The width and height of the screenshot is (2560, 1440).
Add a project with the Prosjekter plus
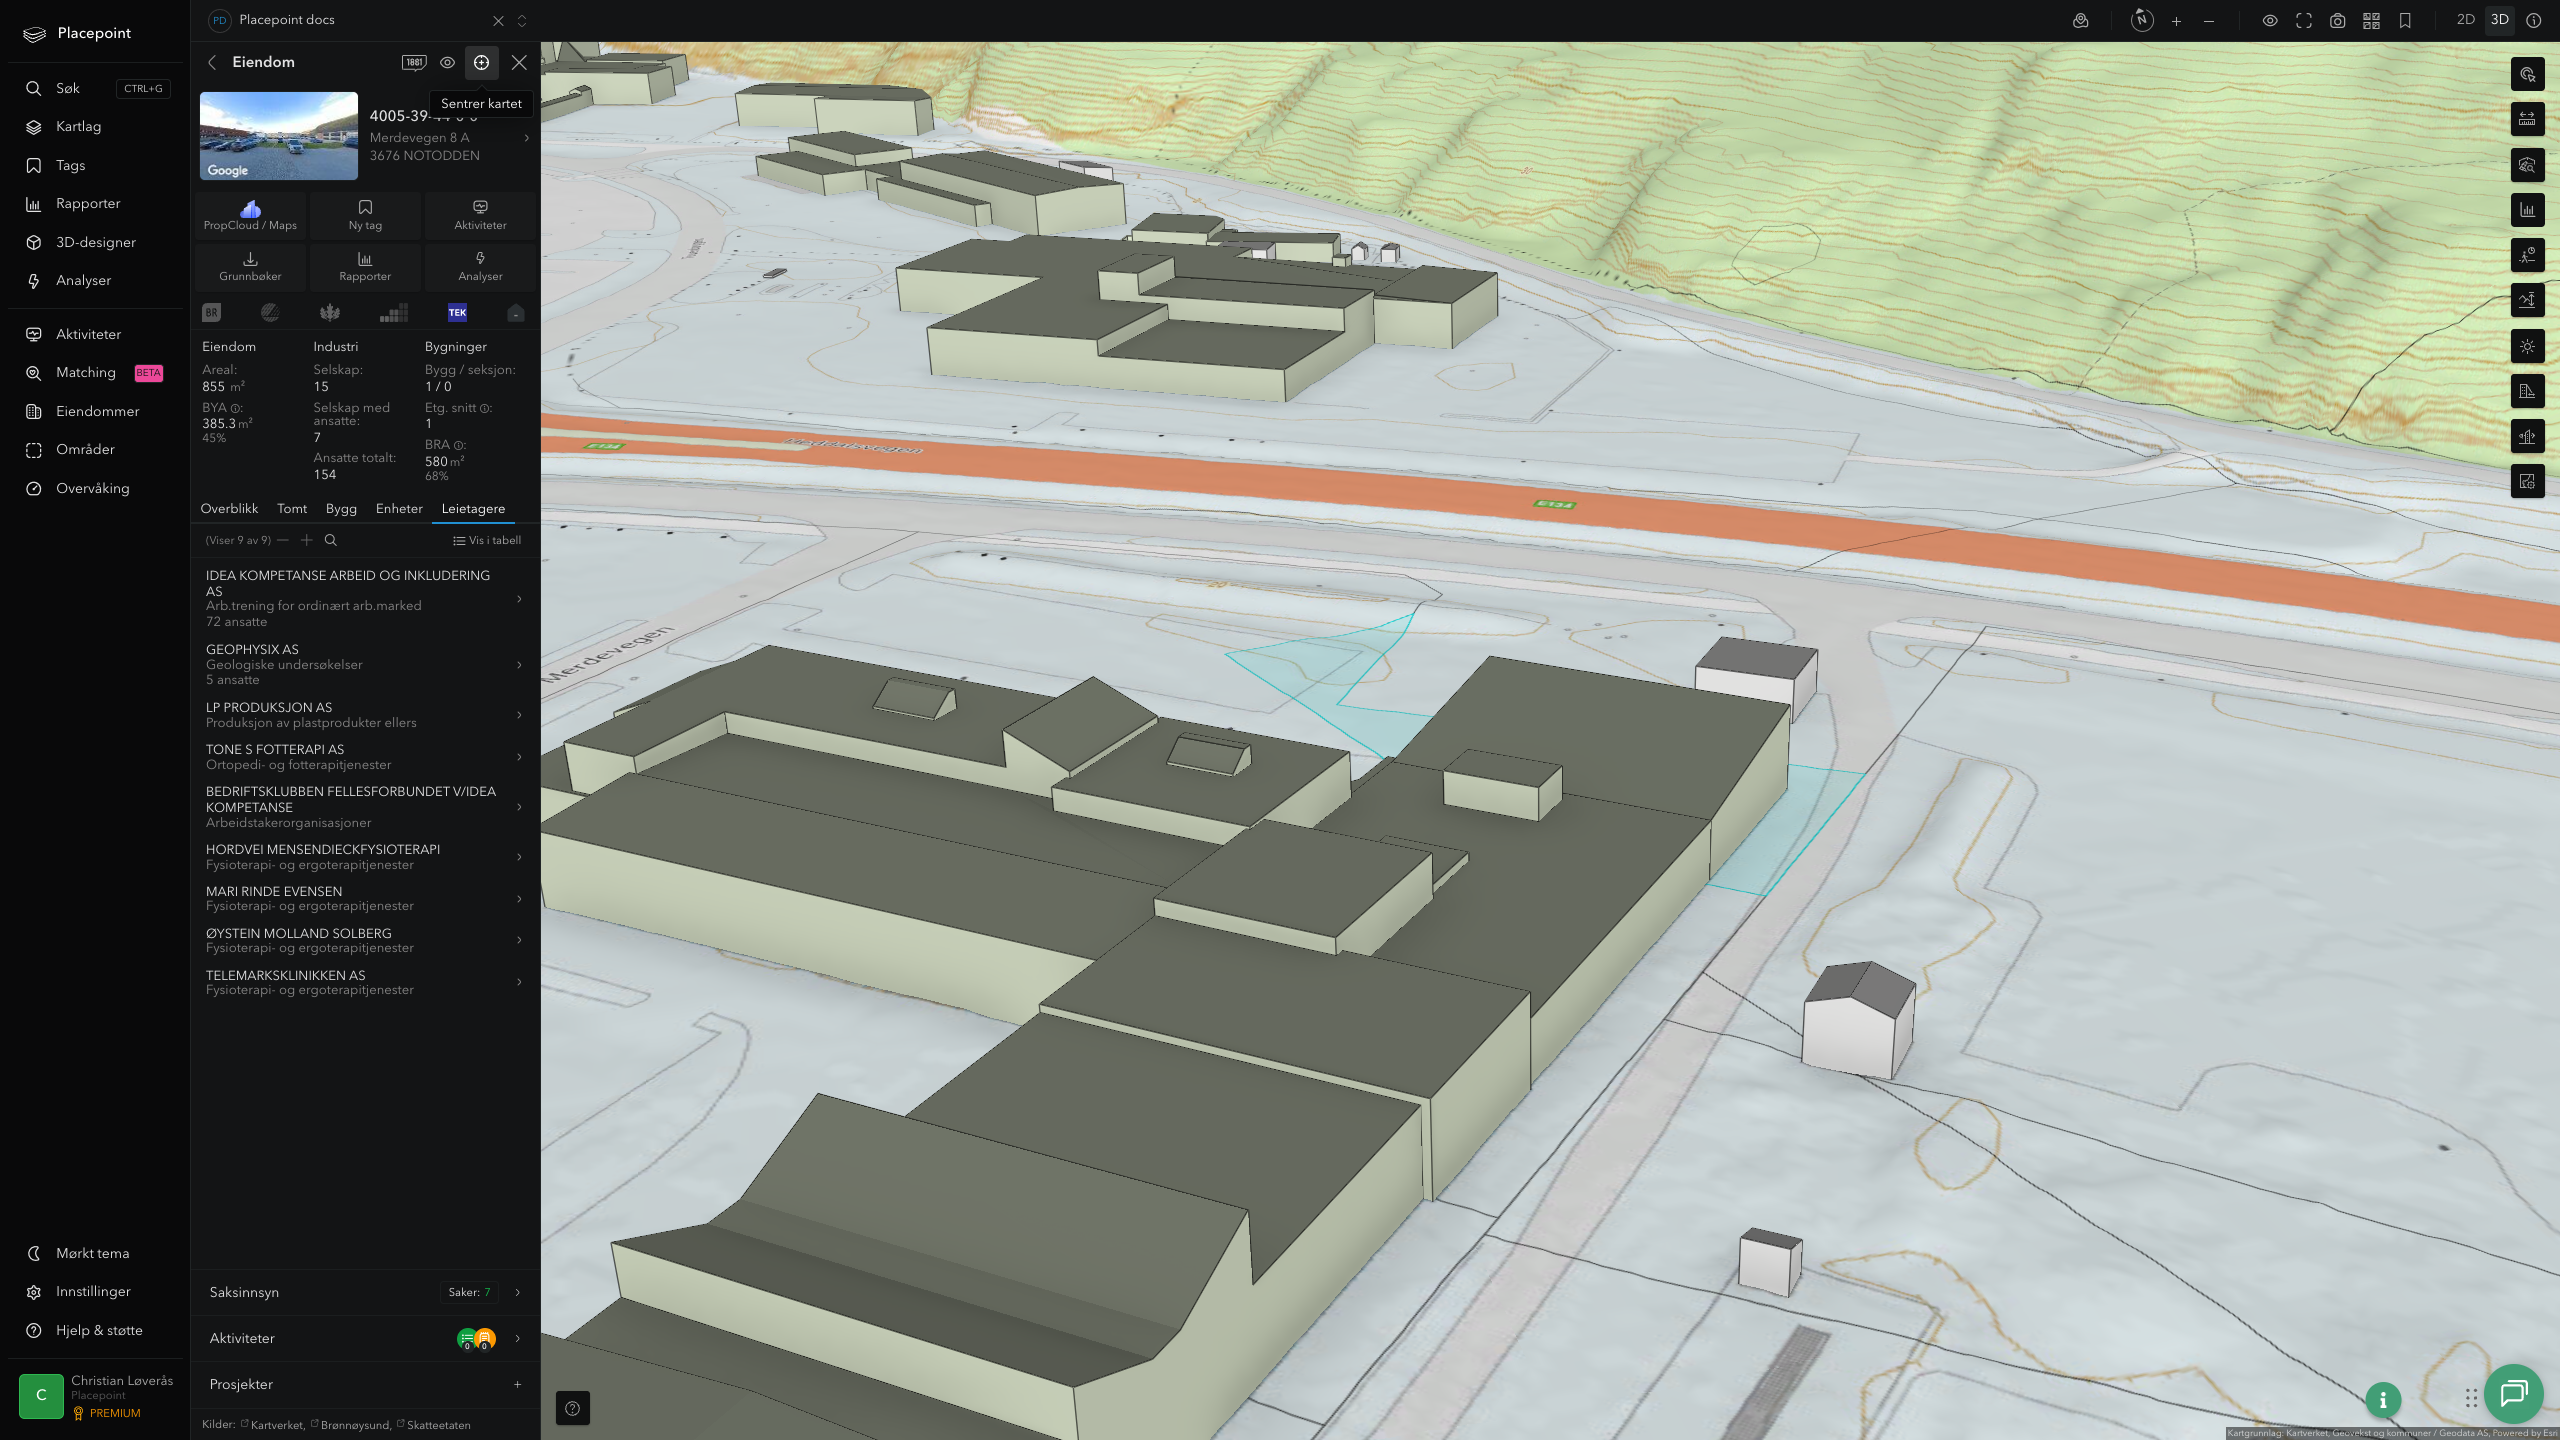pyautogui.click(x=517, y=1384)
